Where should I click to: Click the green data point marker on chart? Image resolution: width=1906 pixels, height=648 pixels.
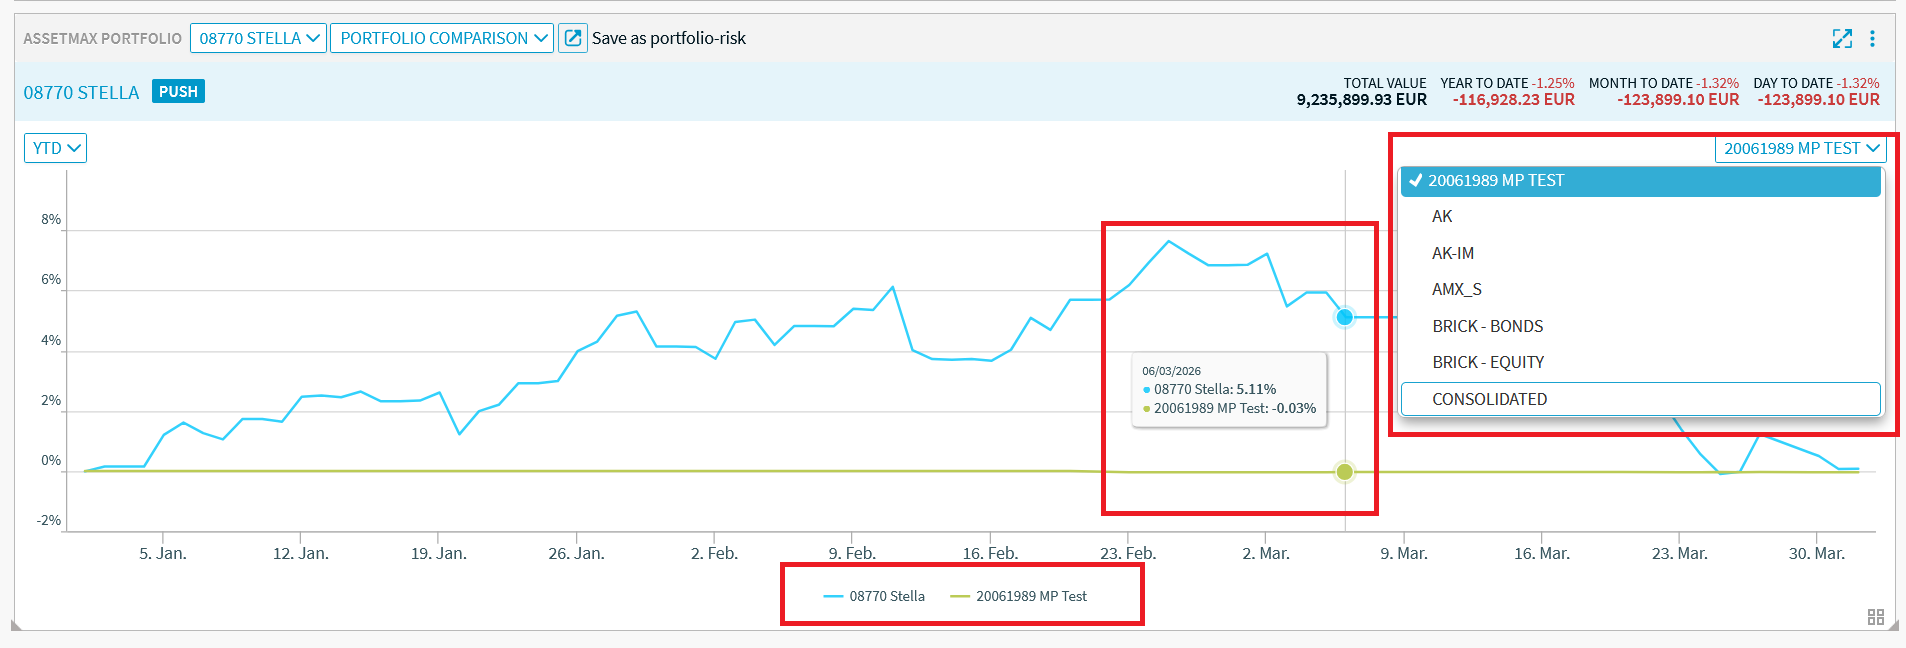1344,472
